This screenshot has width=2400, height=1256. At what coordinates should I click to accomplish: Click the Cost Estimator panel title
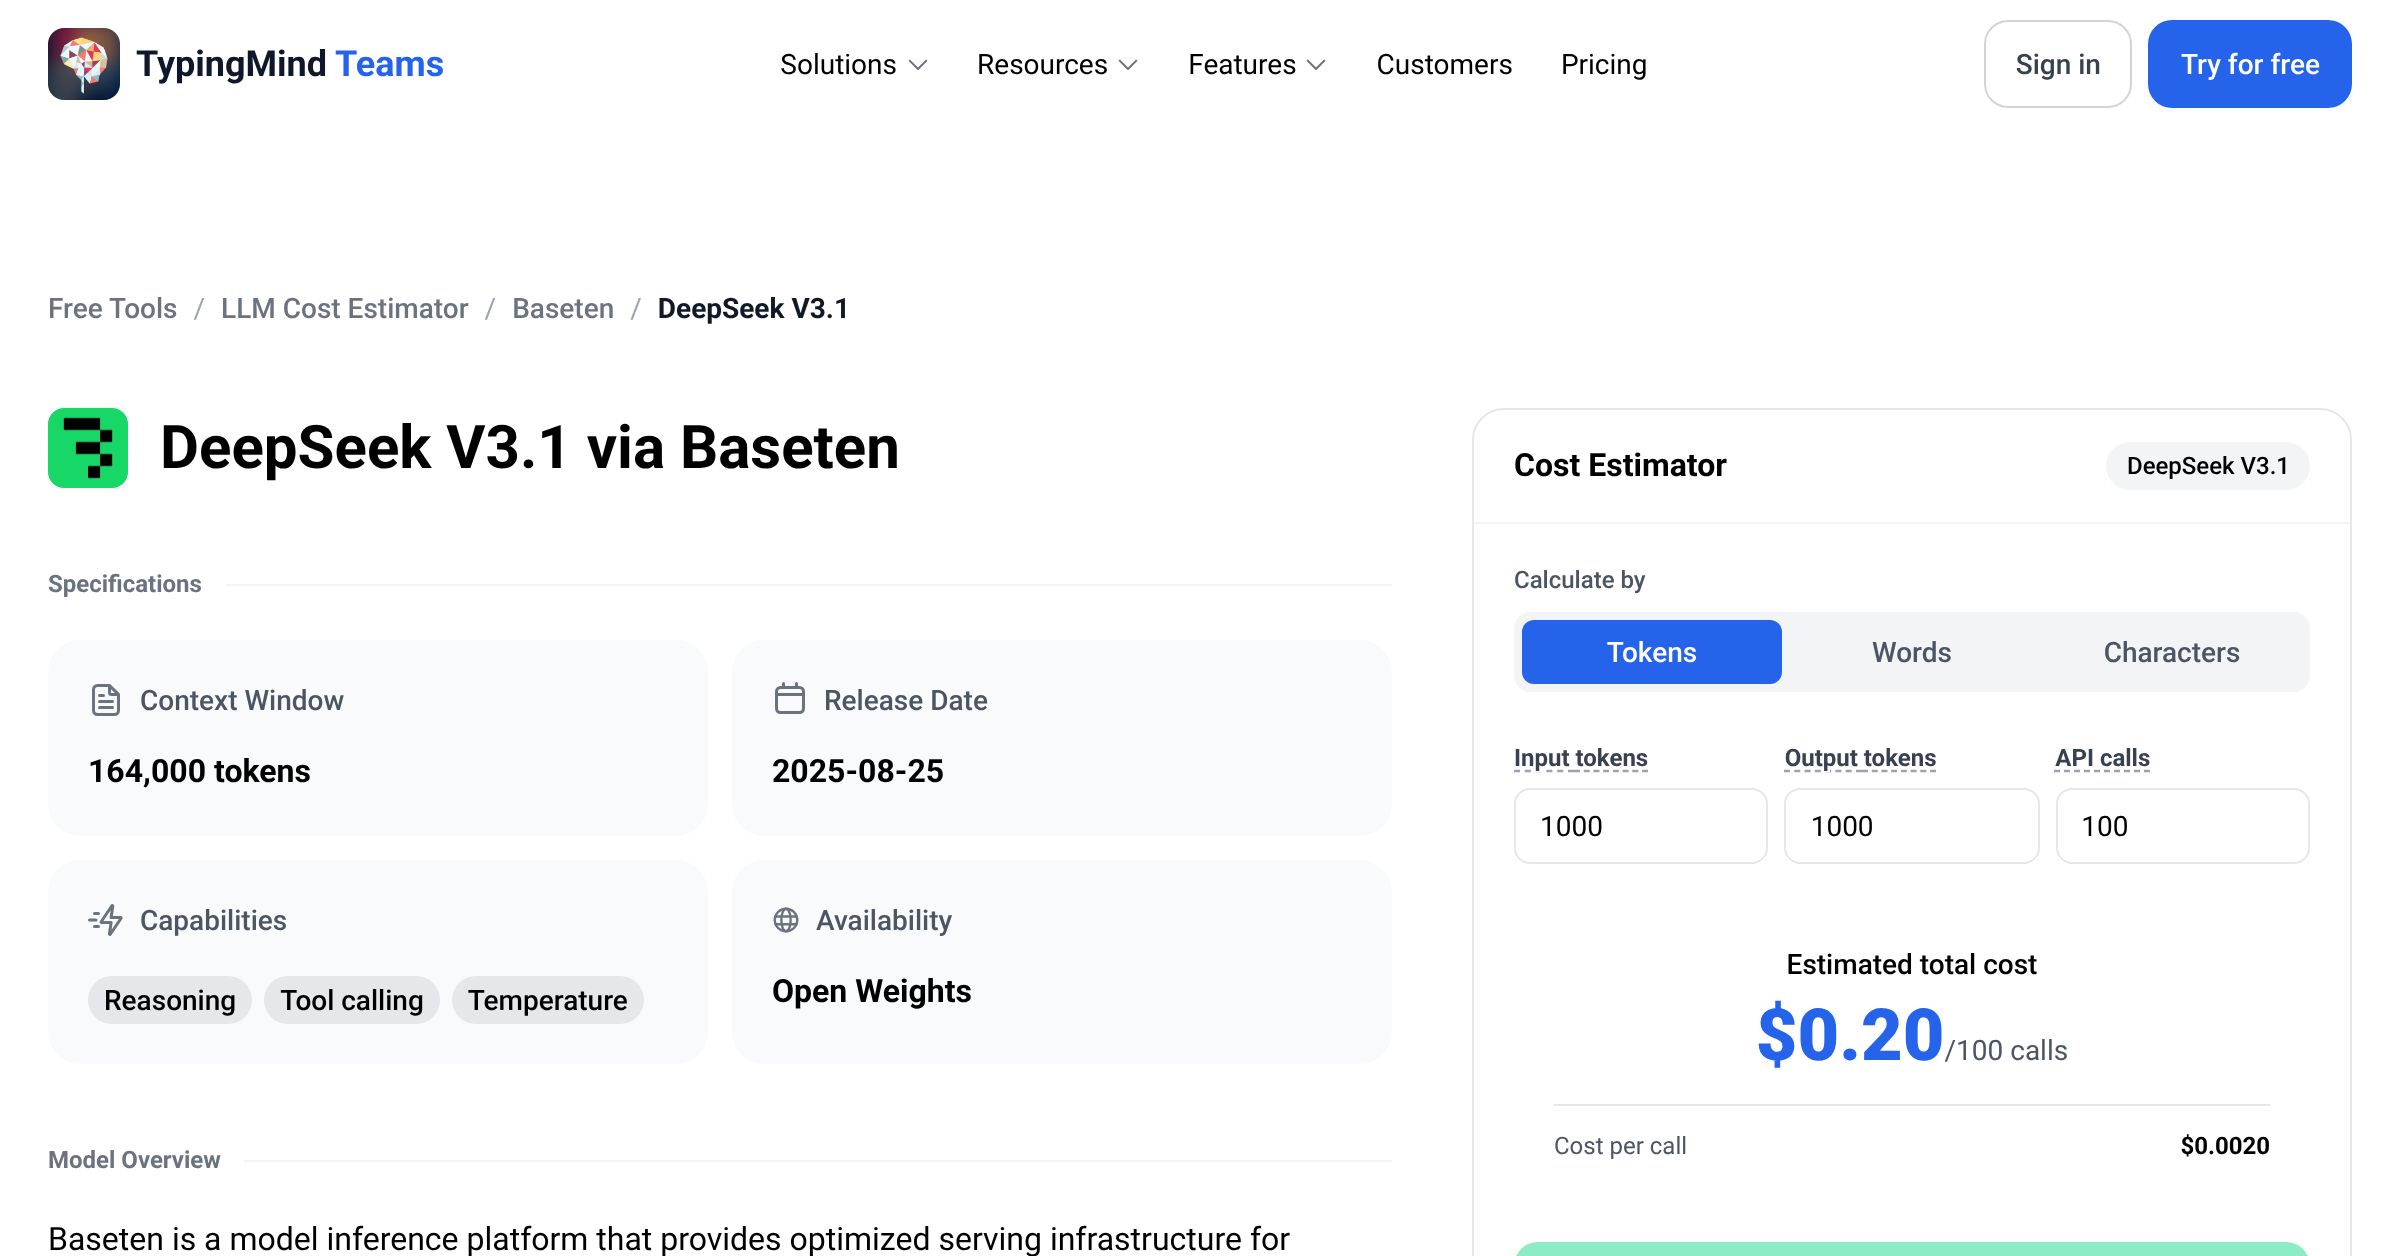(x=1620, y=465)
